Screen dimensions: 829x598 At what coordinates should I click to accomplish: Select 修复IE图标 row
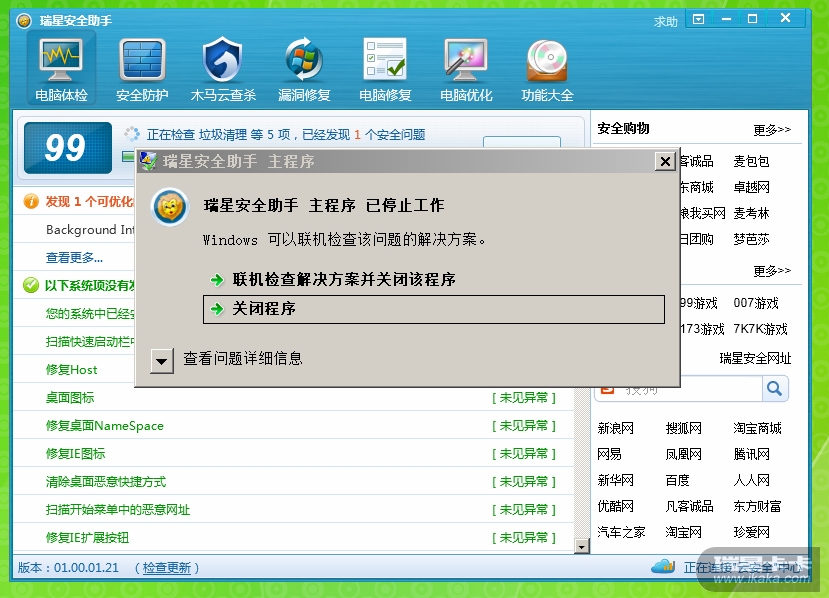tap(293, 454)
